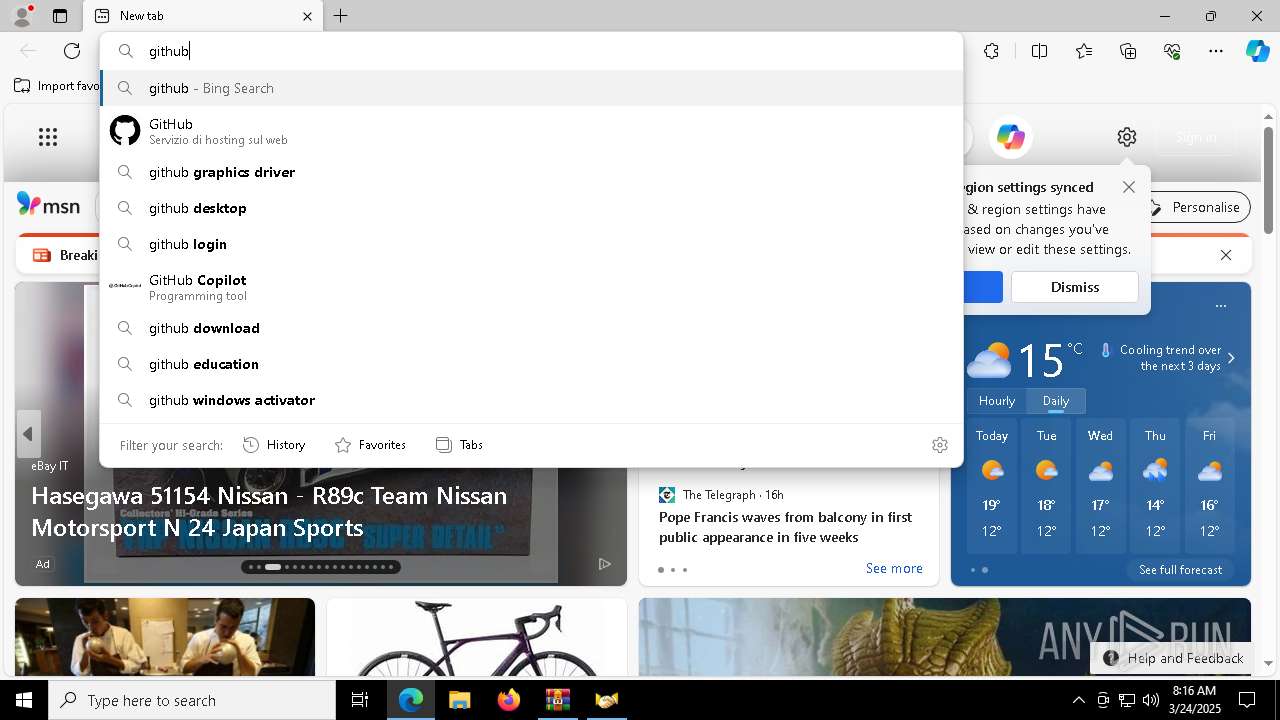Open File Explorer from taskbar
This screenshot has height=720, width=1280.
[459, 700]
